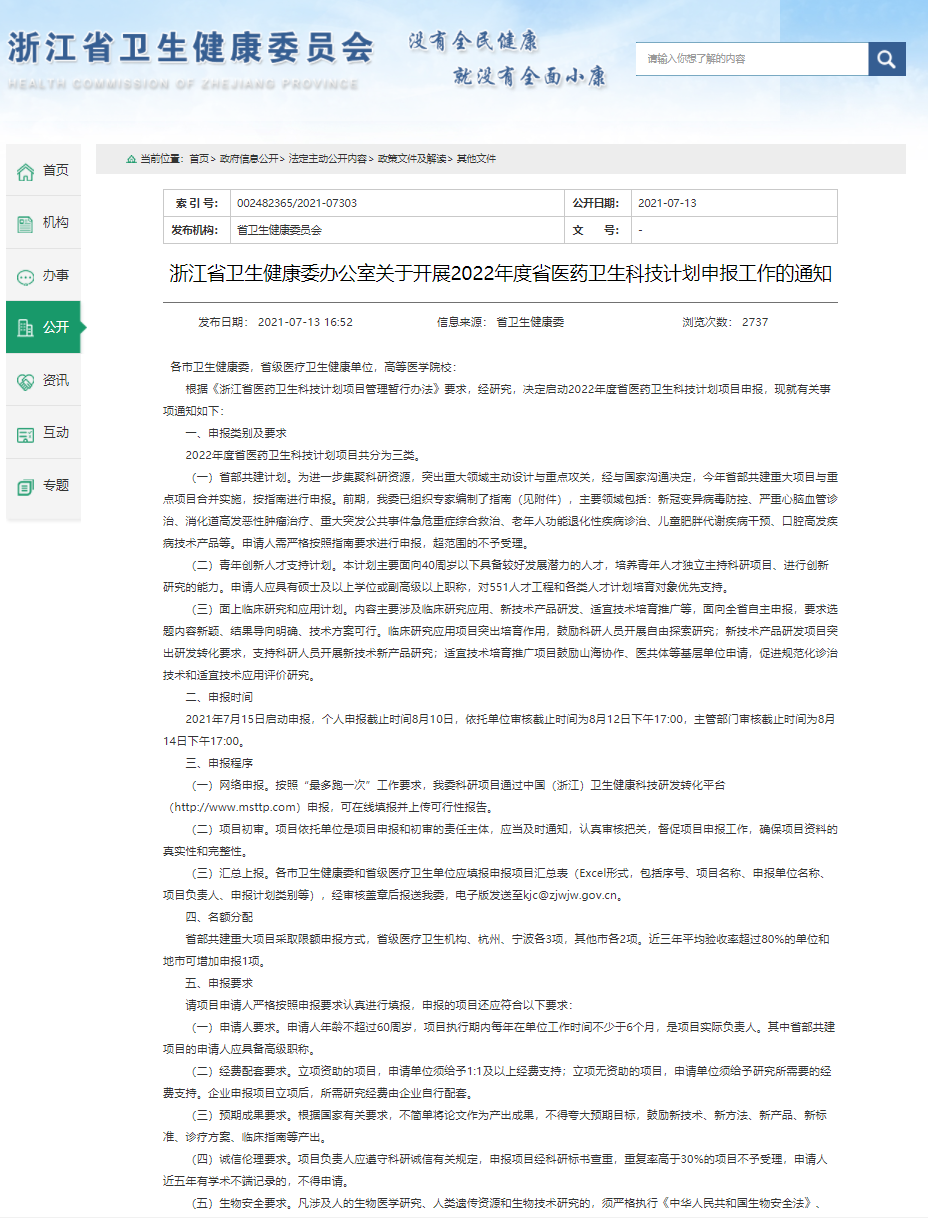This screenshot has height=1218, width=928.
Task: Click the 索 引 号 label cell
Action: click(x=197, y=203)
